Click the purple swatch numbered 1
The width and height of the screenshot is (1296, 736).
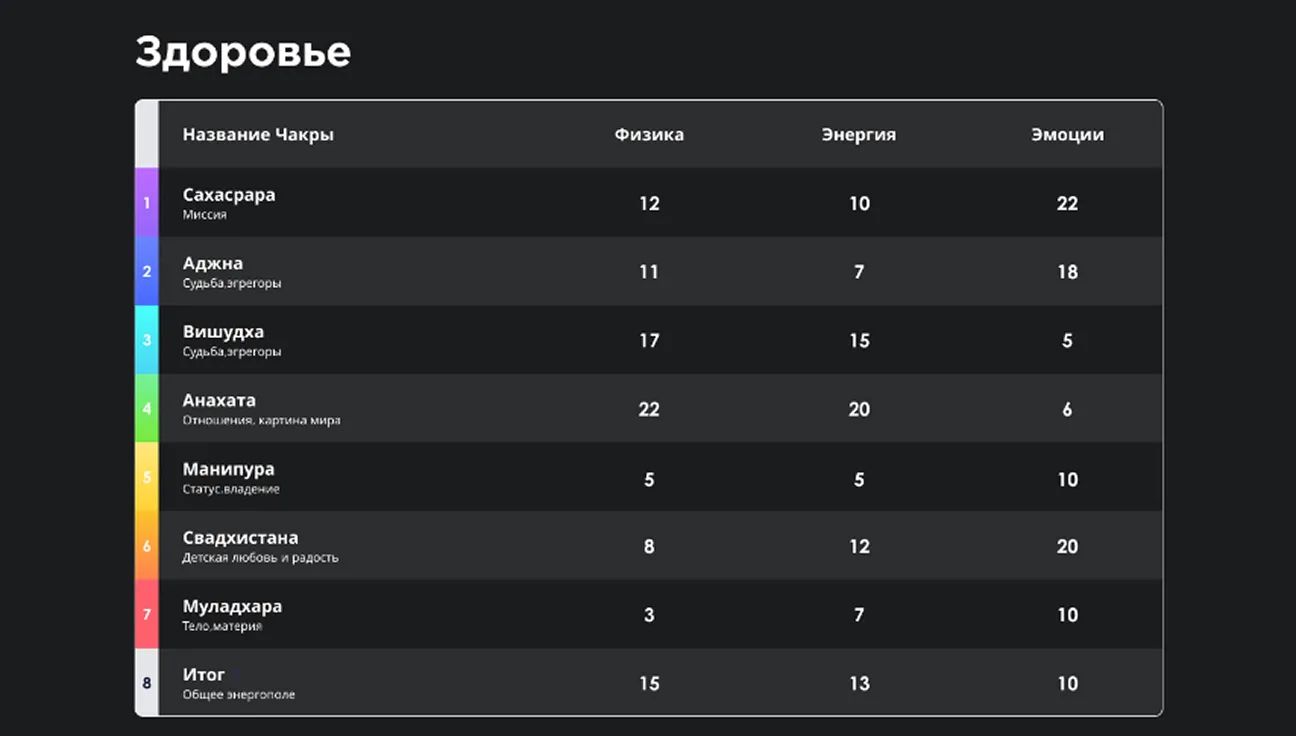tap(147, 203)
